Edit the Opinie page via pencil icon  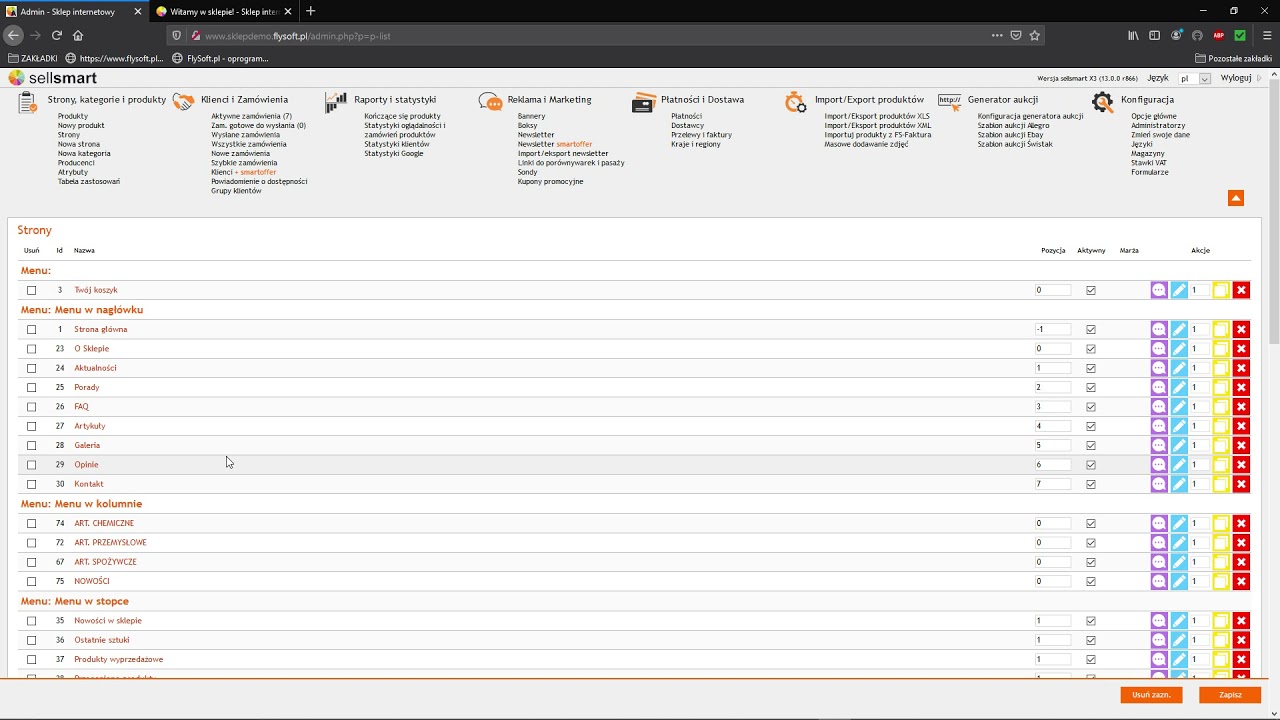tap(1179, 465)
